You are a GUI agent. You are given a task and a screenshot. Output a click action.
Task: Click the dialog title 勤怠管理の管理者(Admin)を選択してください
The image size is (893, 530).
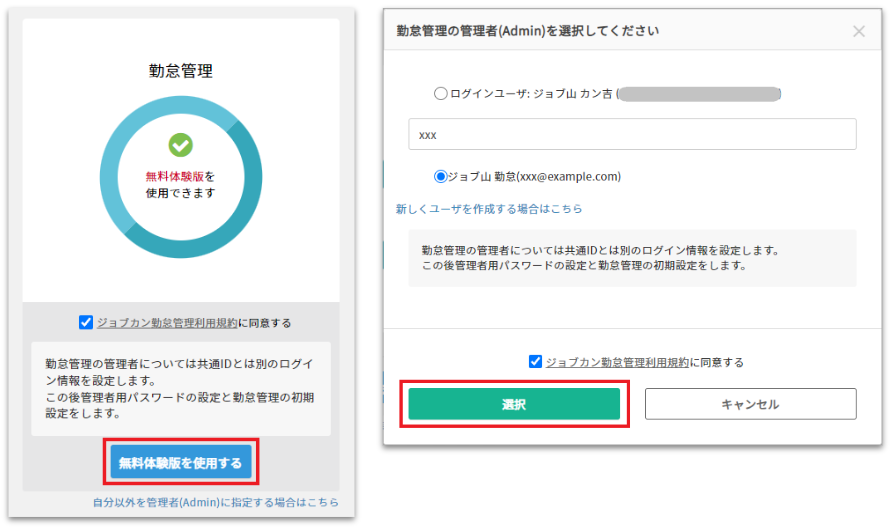click(527, 31)
